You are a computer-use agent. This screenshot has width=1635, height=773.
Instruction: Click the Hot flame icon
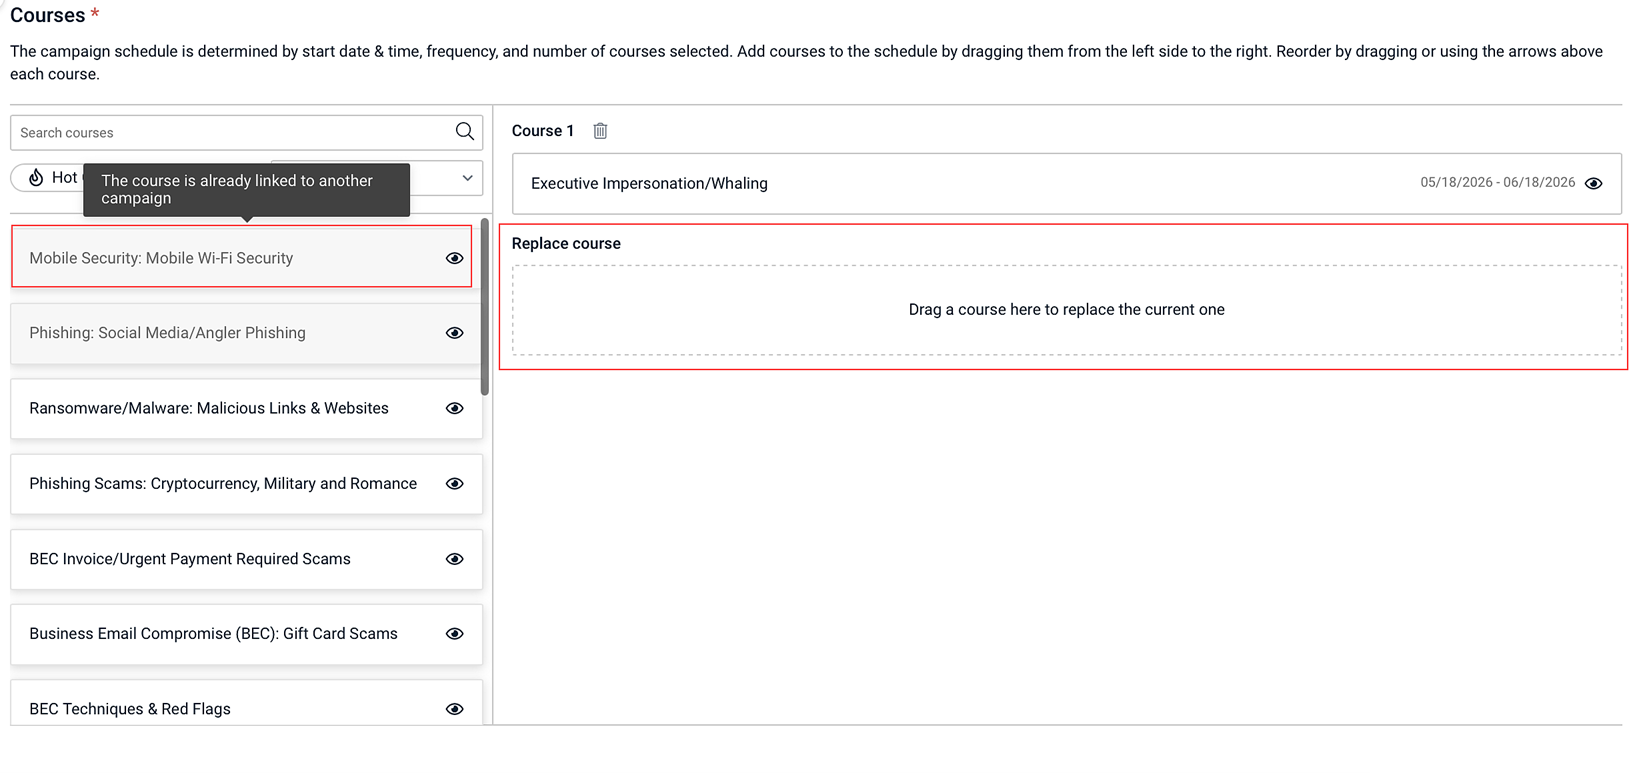click(x=36, y=177)
